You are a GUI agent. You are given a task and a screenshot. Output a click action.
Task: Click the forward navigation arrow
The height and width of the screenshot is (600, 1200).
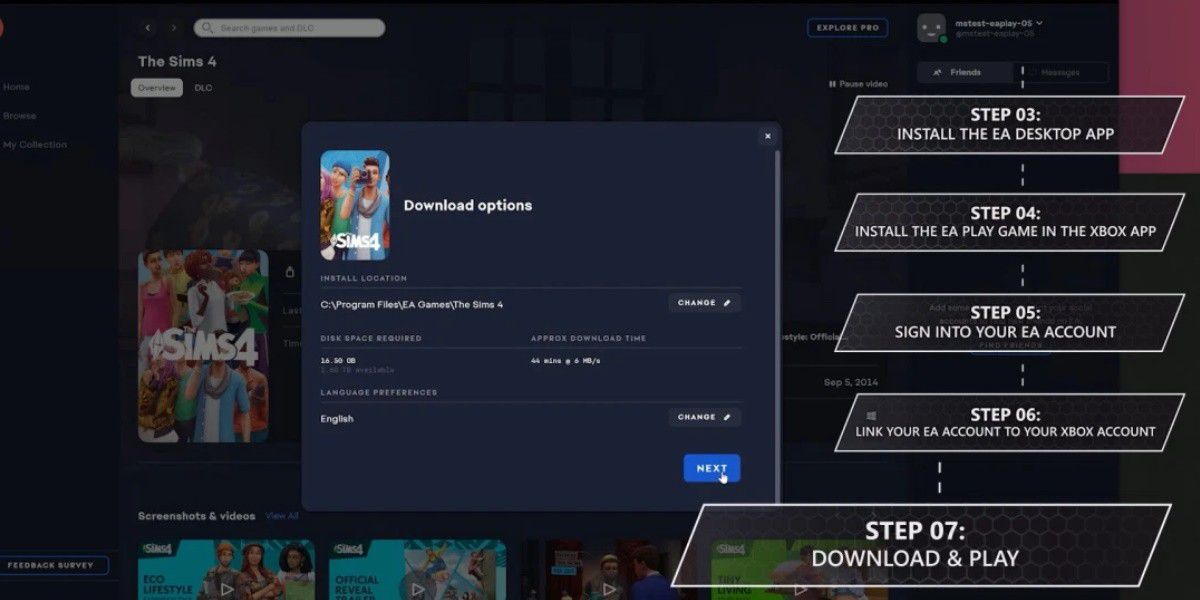(174, 28)
